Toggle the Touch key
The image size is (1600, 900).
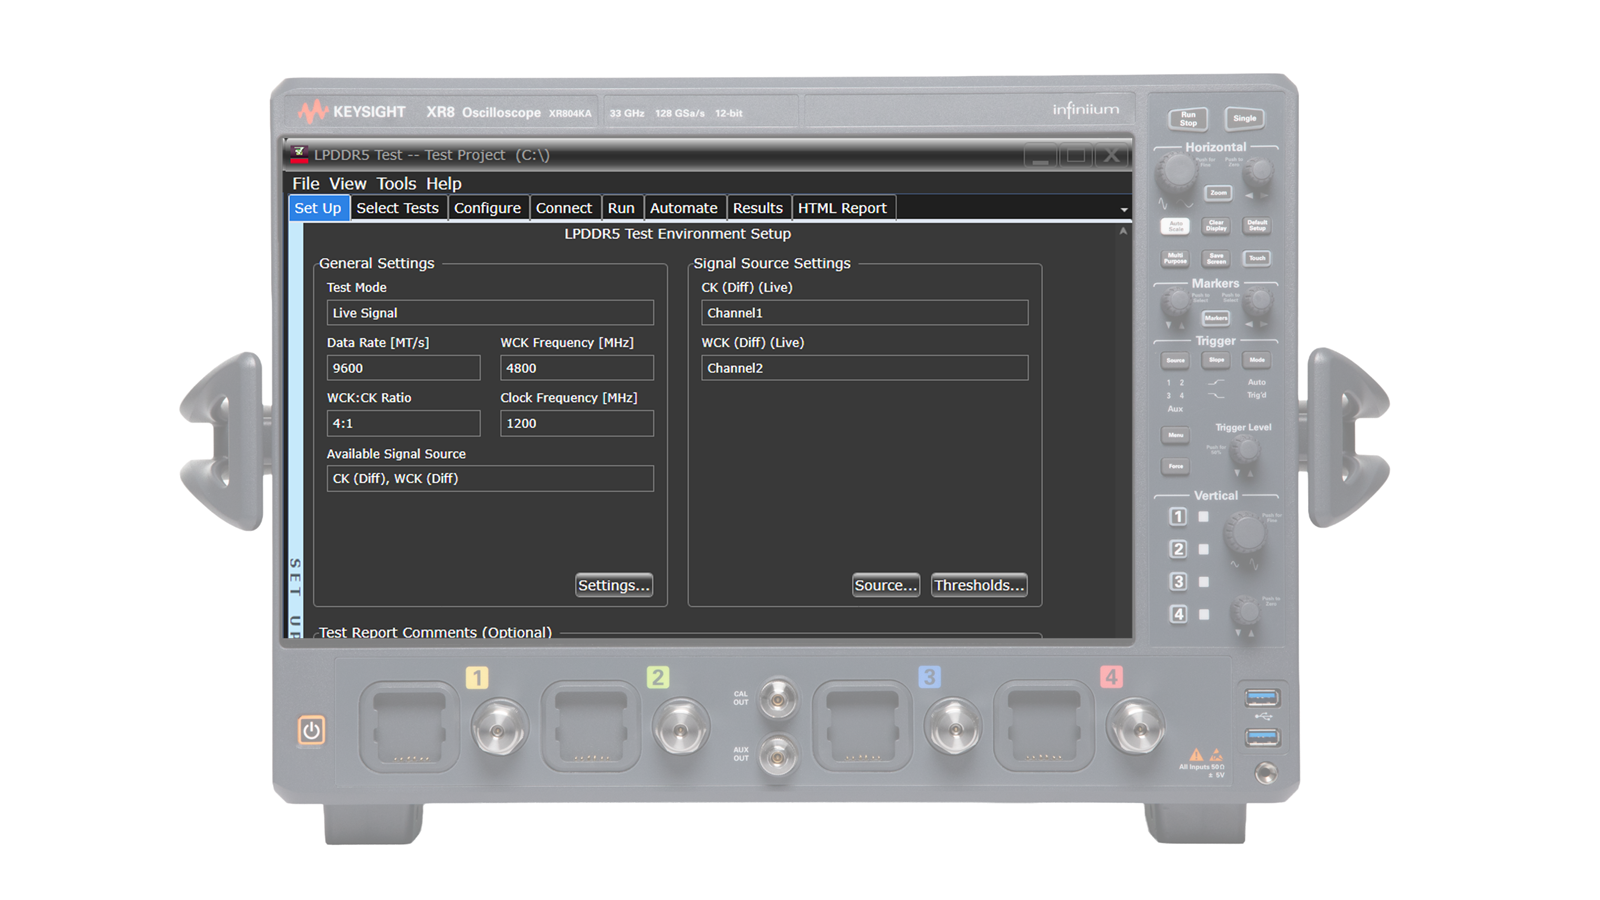(x=1257, y=258)
